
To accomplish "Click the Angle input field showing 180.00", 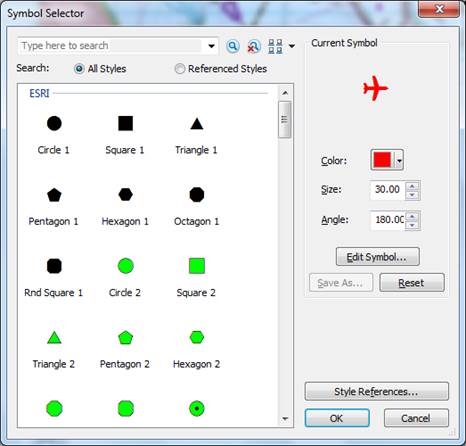I will tap(388, 220).
